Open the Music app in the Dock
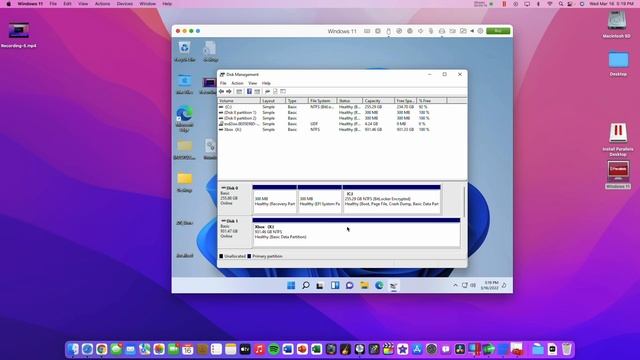Screen dimensions: 640x360 click(x=259, y=349)
